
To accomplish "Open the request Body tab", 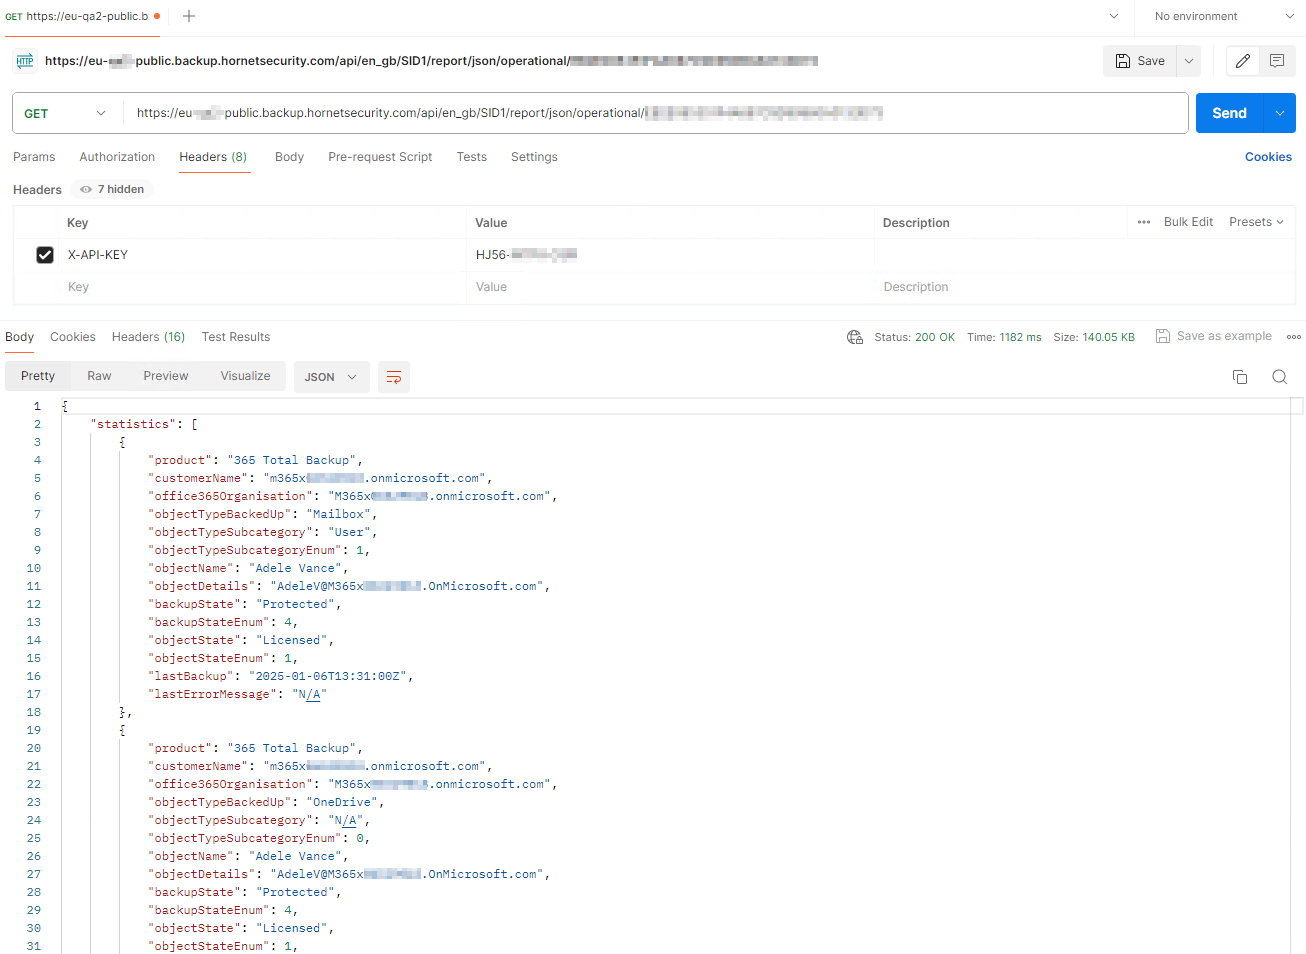I will tap(289, 157).
